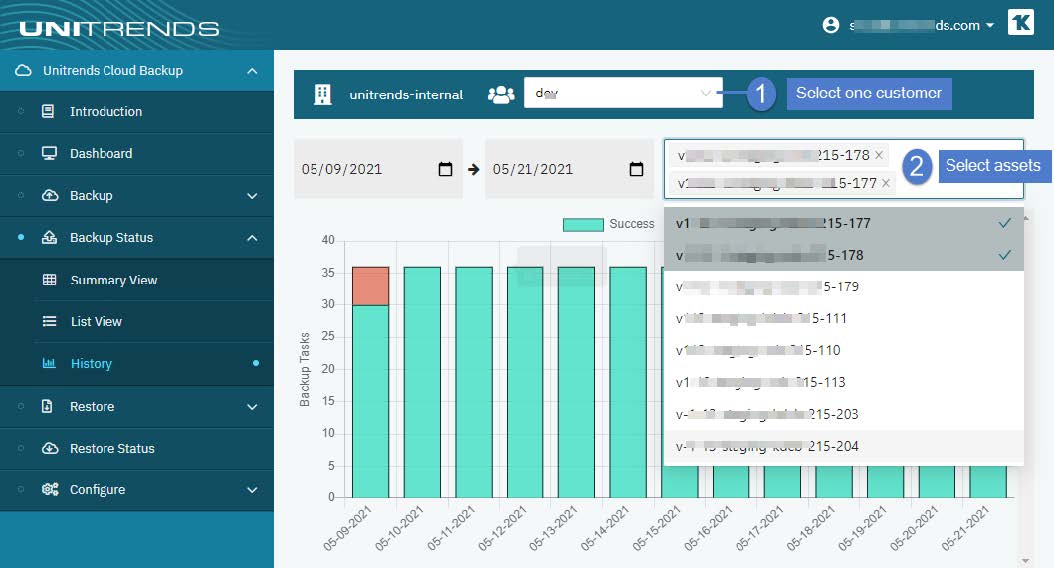The height and width of the screenshot is (568, 1054).
Task: Click the Dashboard monitor icon
Action: pyautogui.click(x=49, y=153)
